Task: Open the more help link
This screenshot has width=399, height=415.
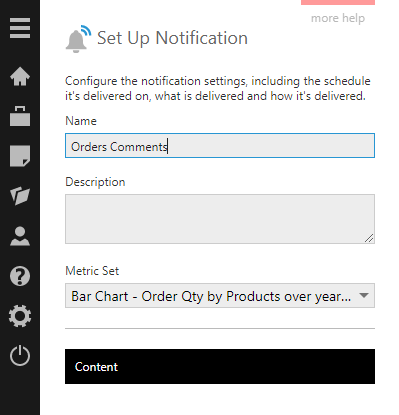Action: tap(338, 18)
